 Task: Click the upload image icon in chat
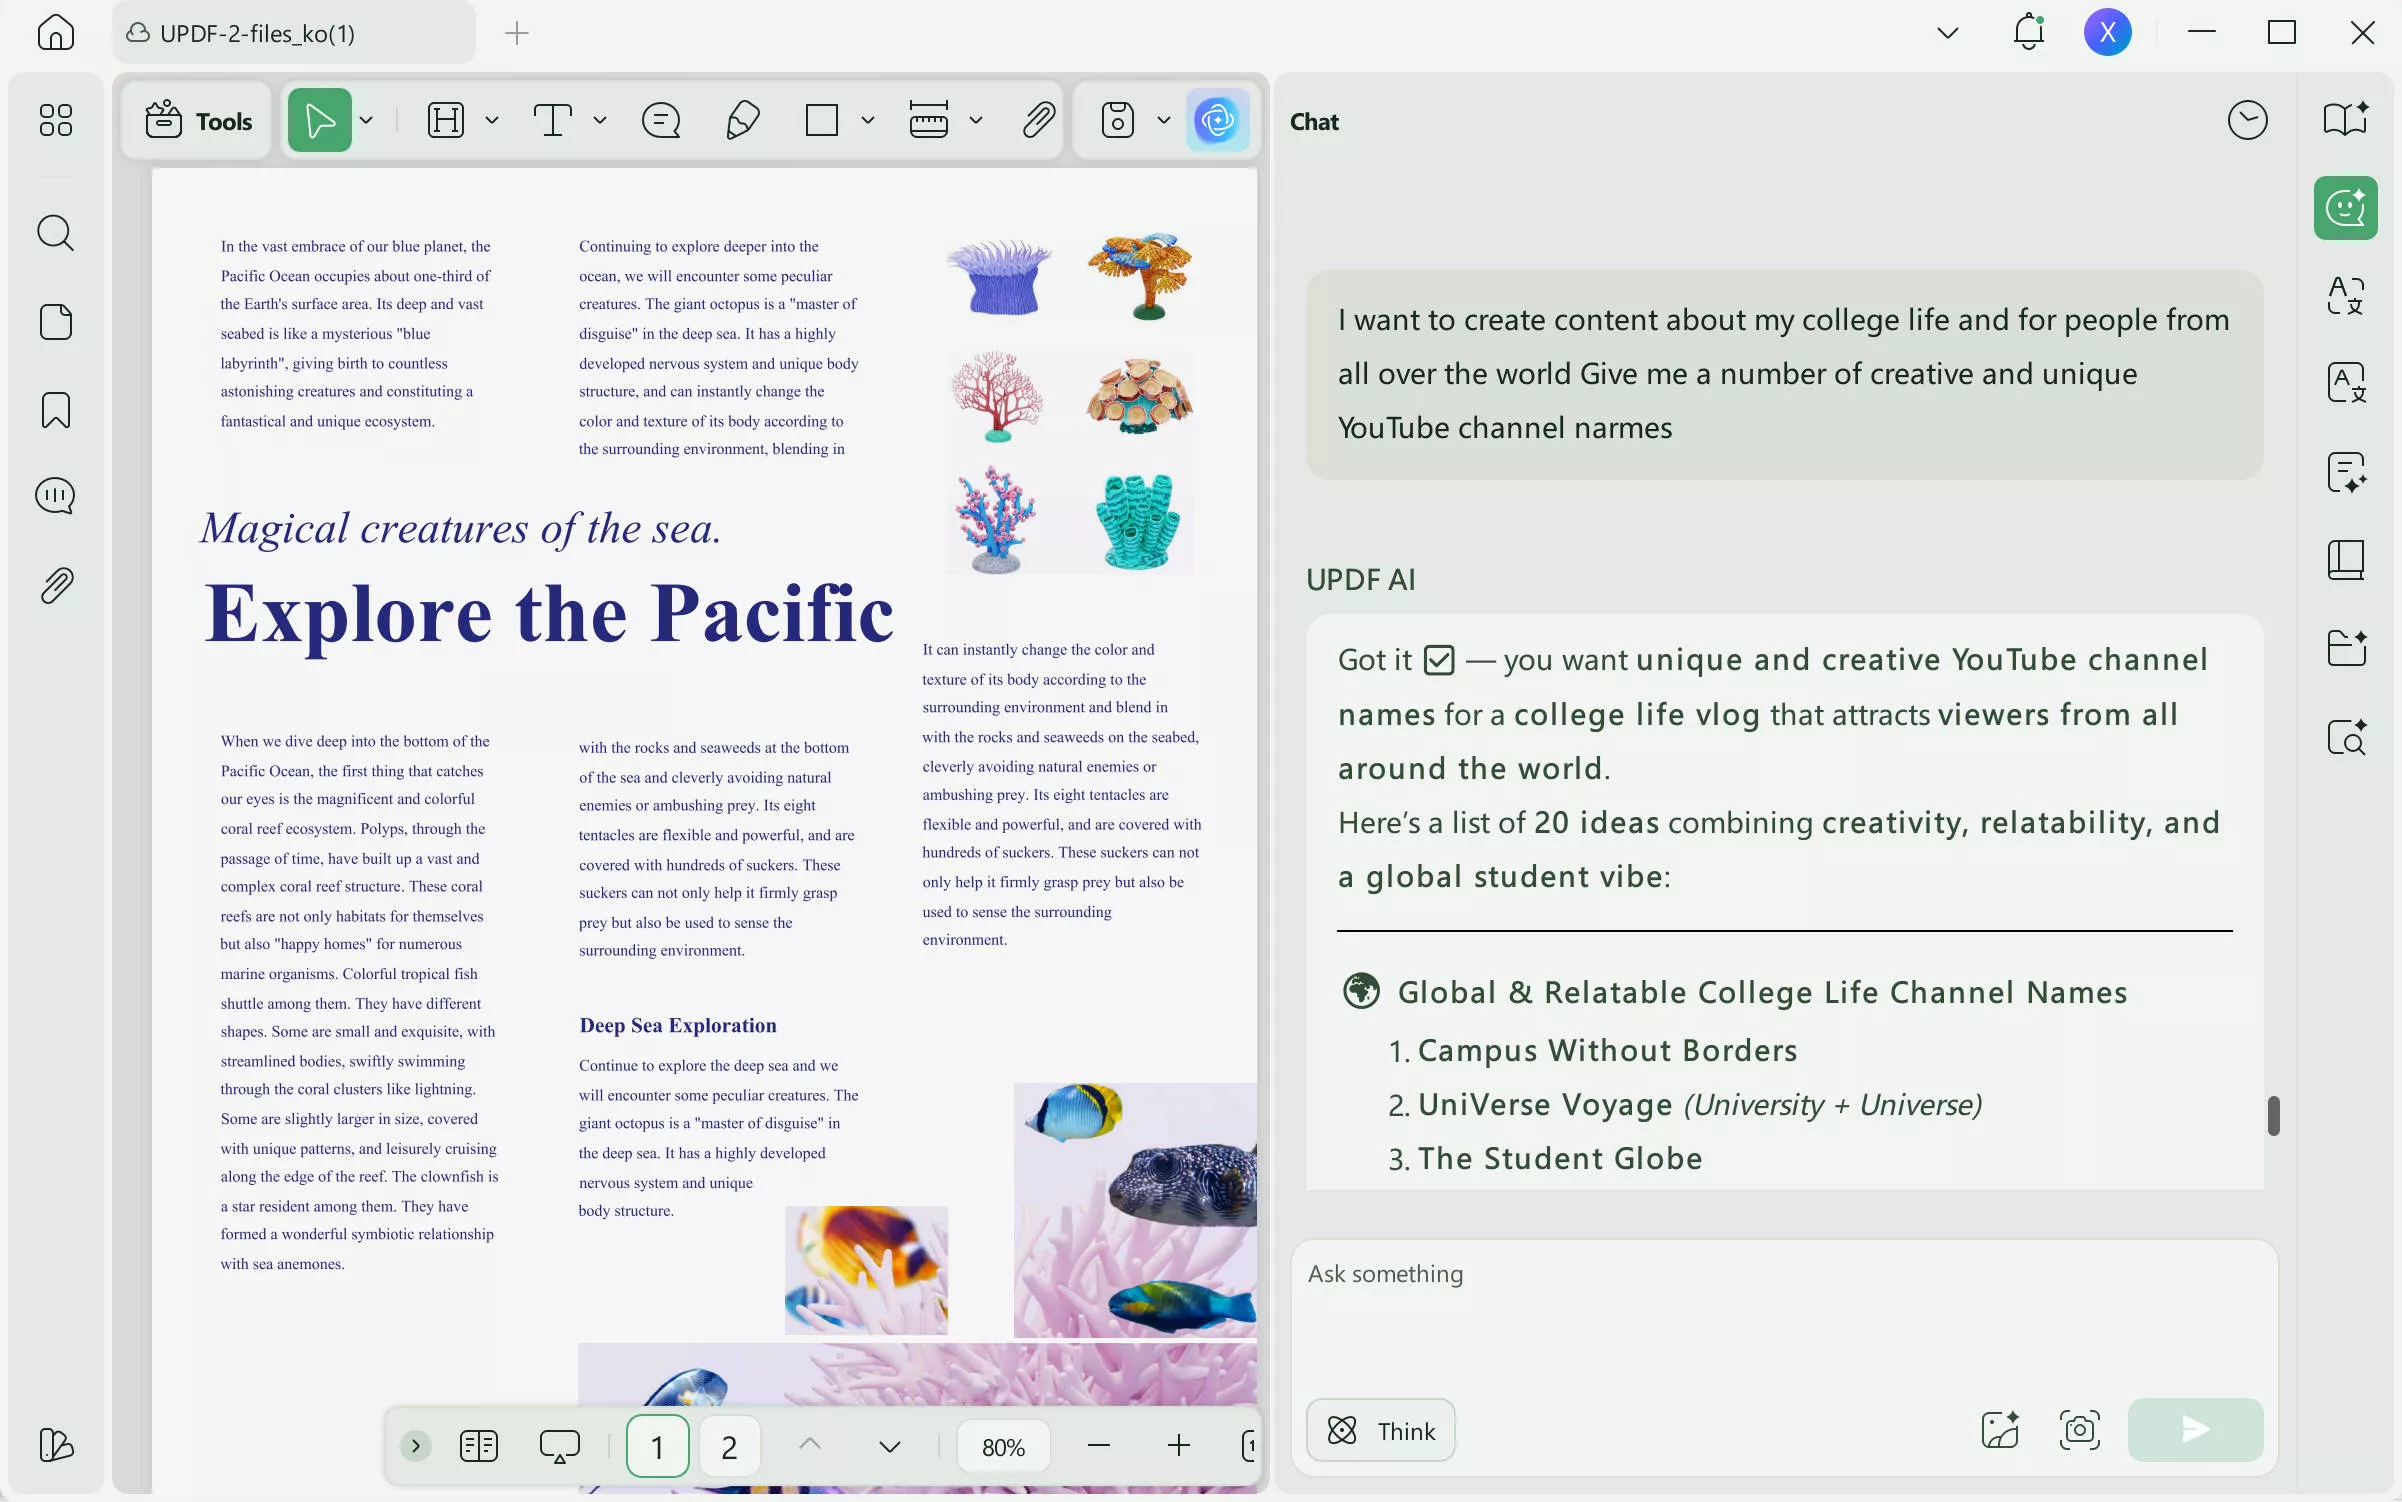point(1999,1430)
